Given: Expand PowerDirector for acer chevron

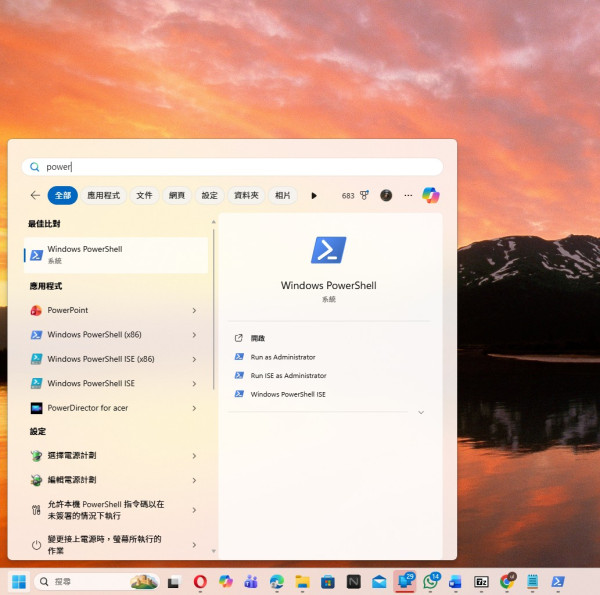Looking at the screenshot, I should pos(194,408).
